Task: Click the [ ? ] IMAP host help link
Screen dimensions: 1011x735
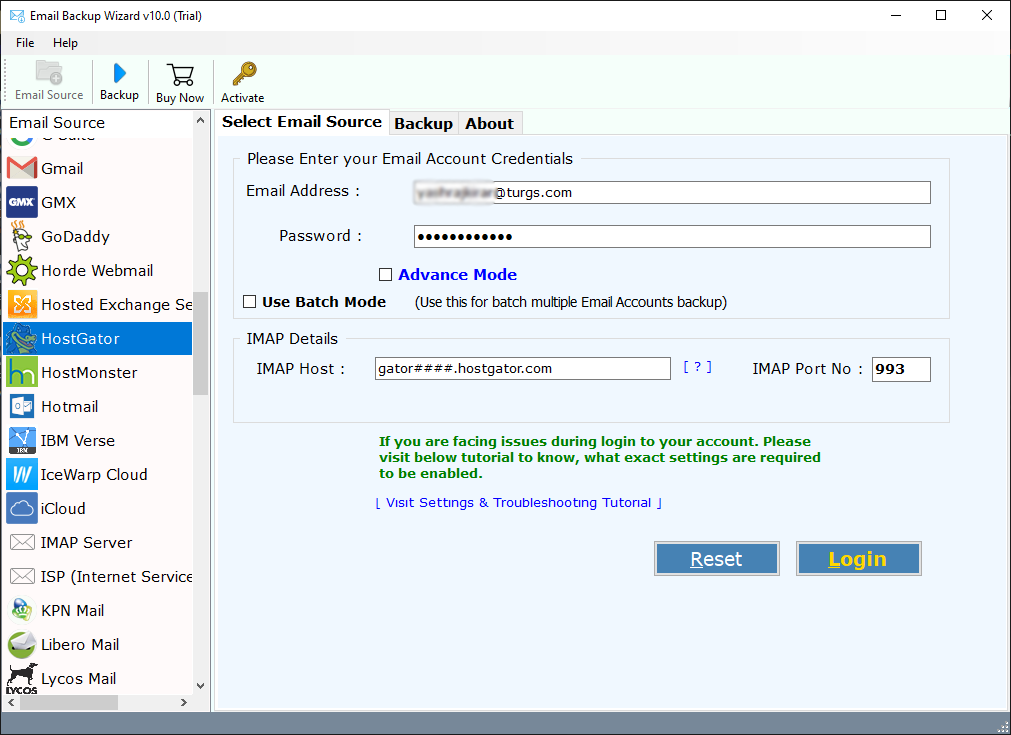Action: (x=698, y=368)
